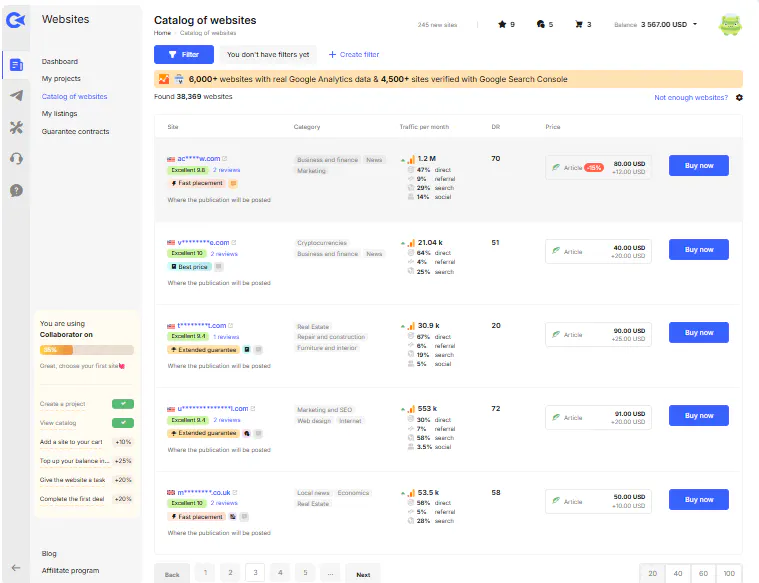
Task: Open external link icon beside v********e.com
Action: click(x=234, y=242)
